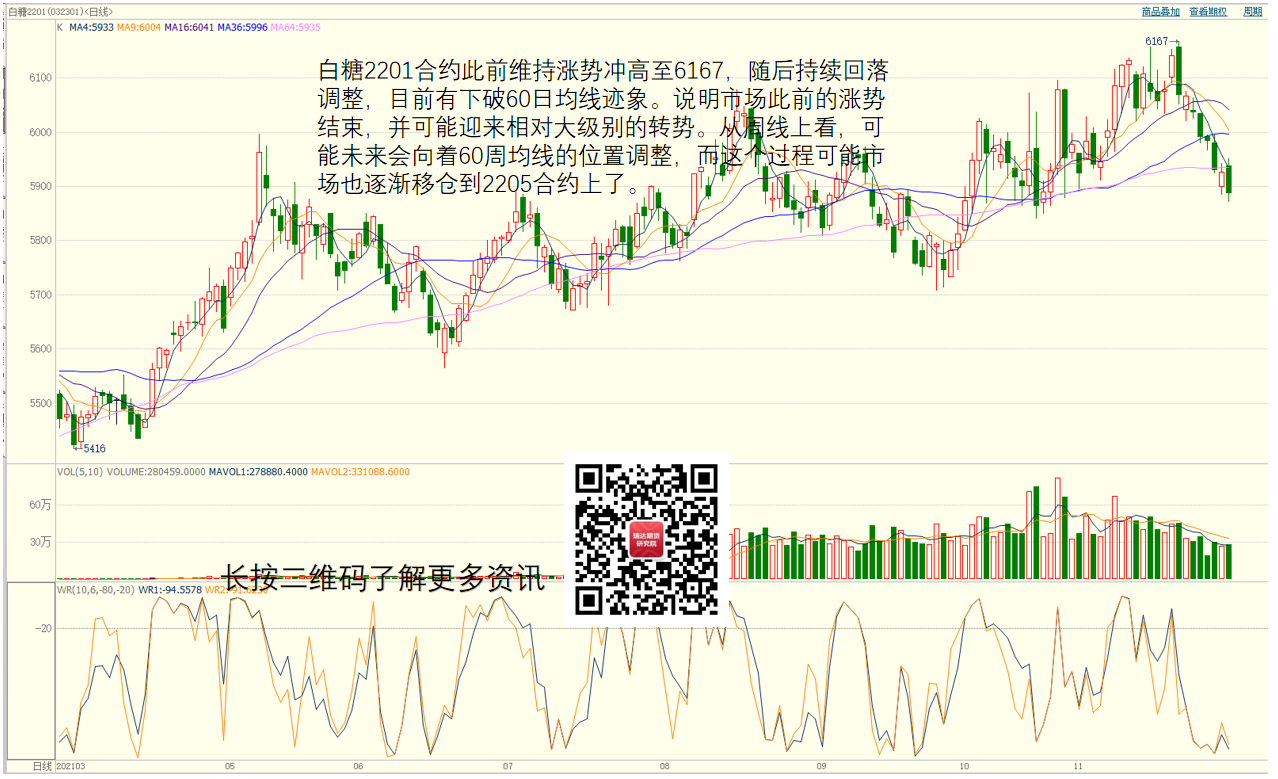Viewport: 1278px width, 779px height.
Task: Click the K indicator label in main chart
Action: tap(60, 28)
